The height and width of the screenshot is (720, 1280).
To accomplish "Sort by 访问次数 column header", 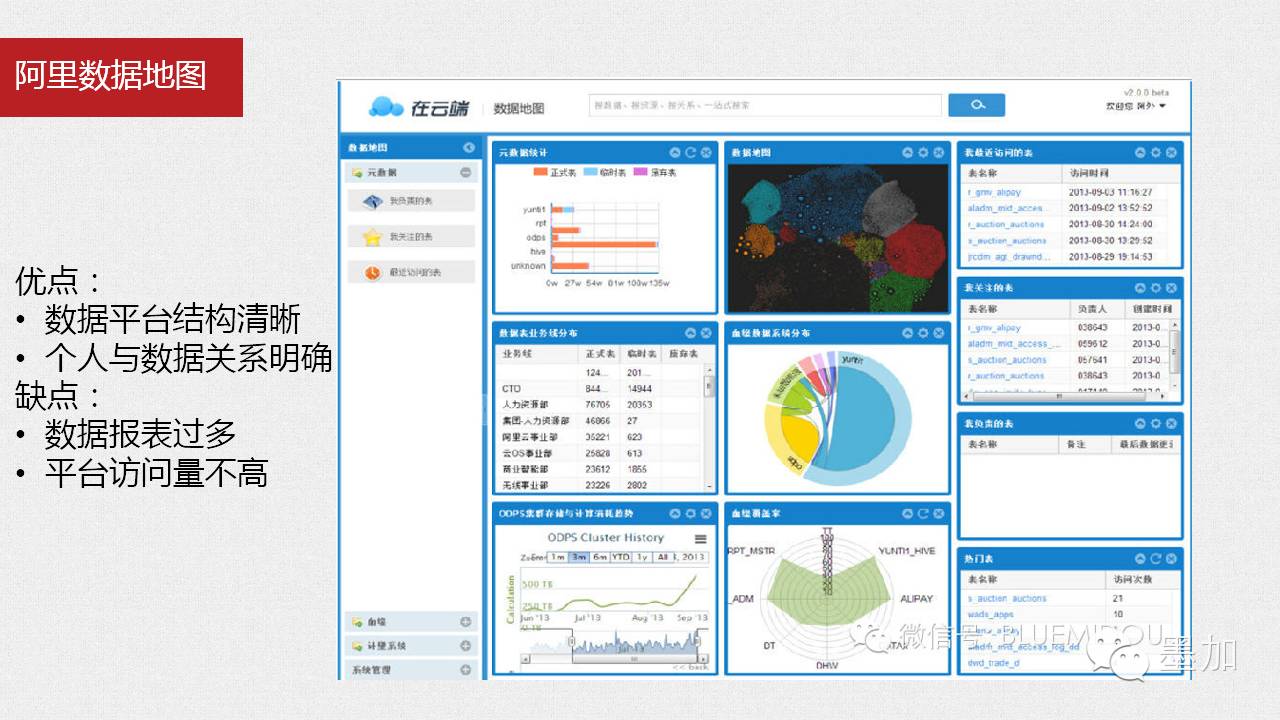I will pyautogui.click(x=1143, y=580).
